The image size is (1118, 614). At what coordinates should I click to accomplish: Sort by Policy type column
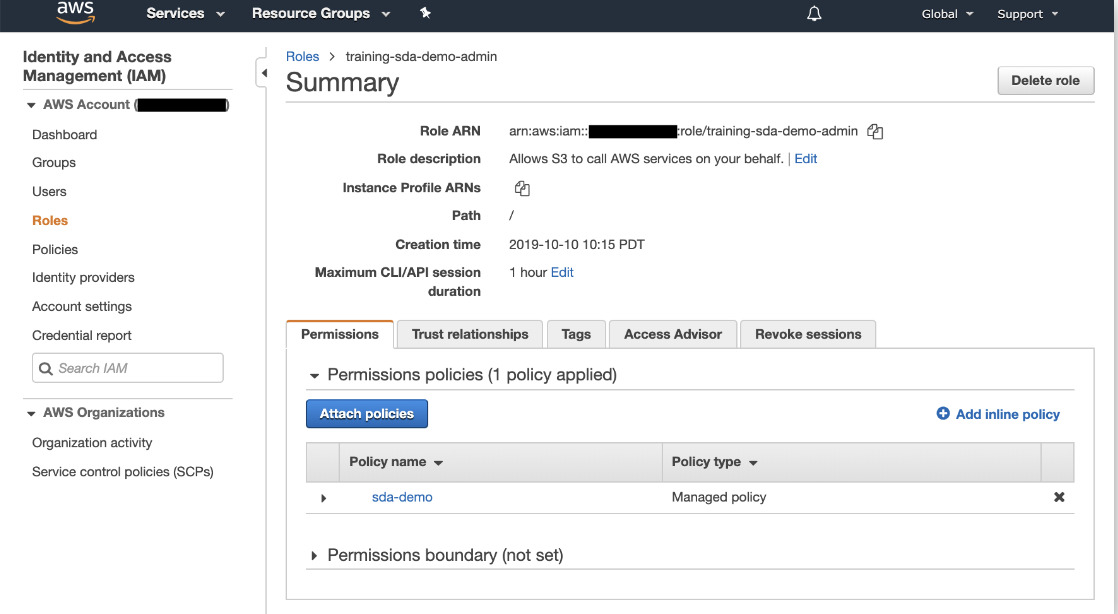tap(714, 462)
